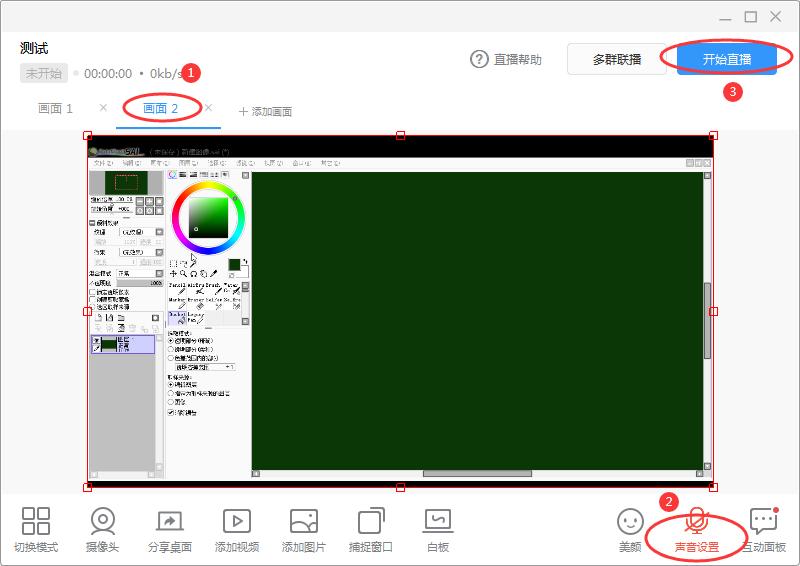Open the 切换模式 switch mode tool
The height and width of the screenshot is (566, 800).
tap(36, 529)
